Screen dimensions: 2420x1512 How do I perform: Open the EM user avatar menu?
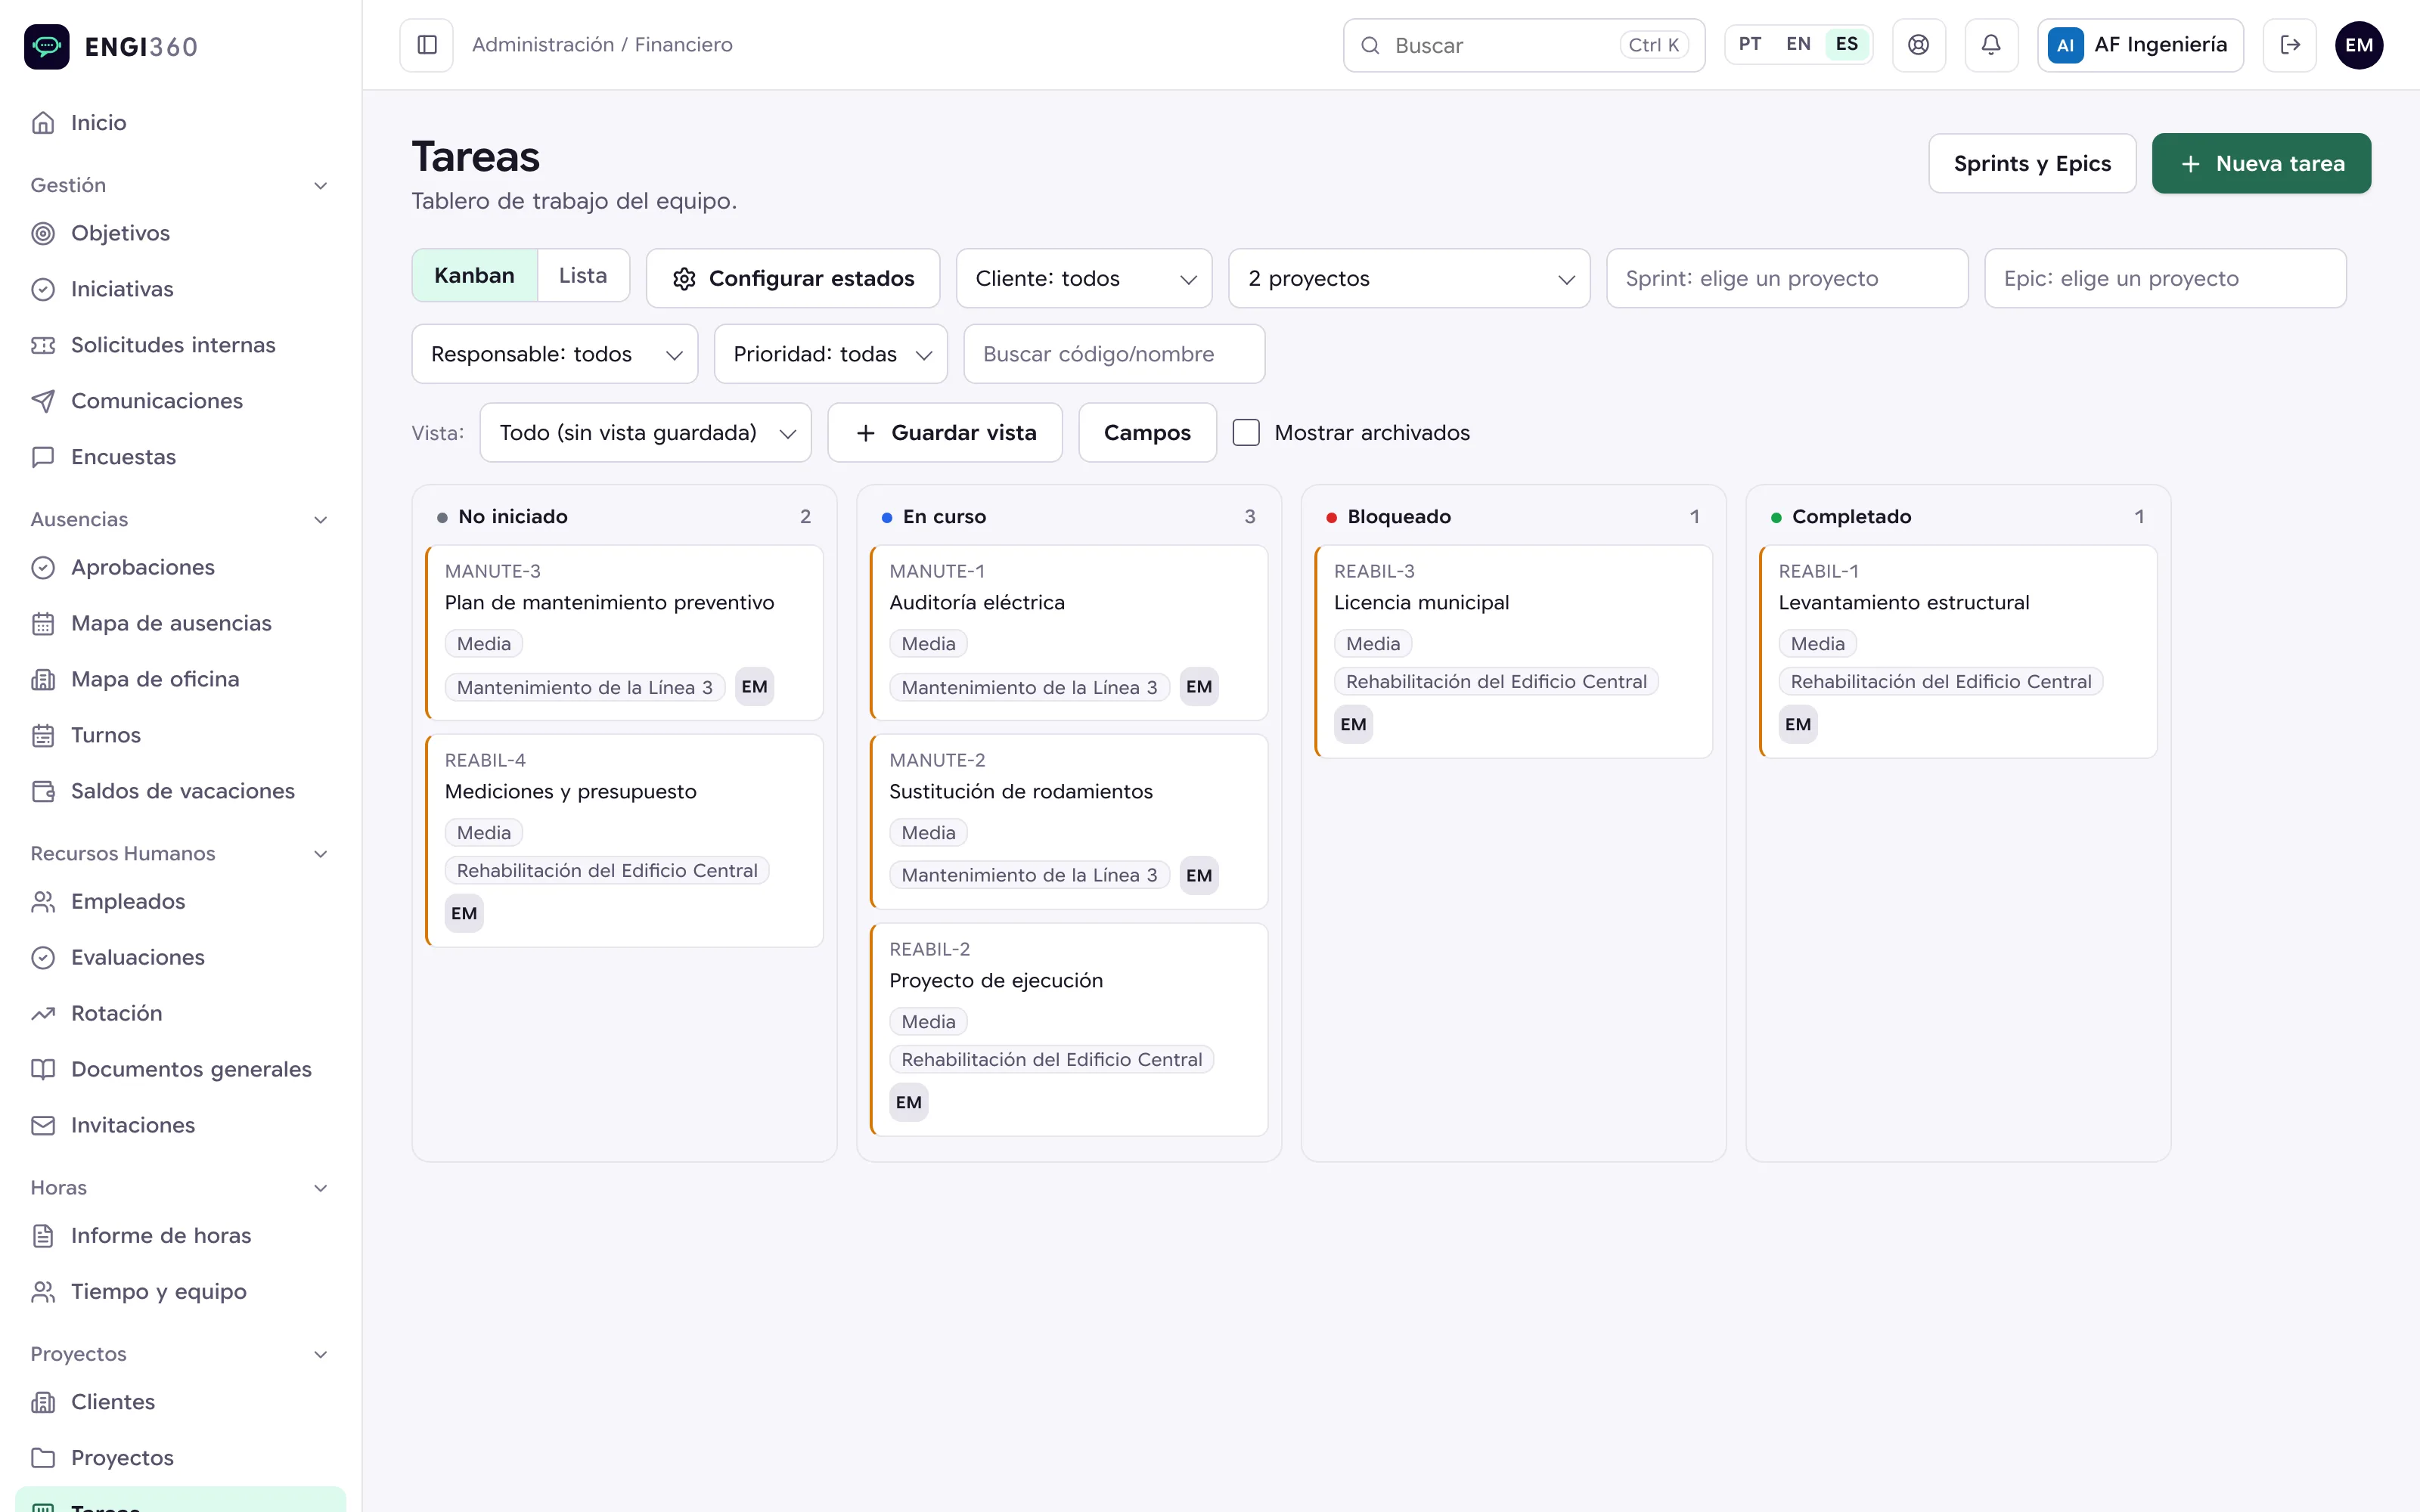pyautogui.click(x=2359, y=45)
